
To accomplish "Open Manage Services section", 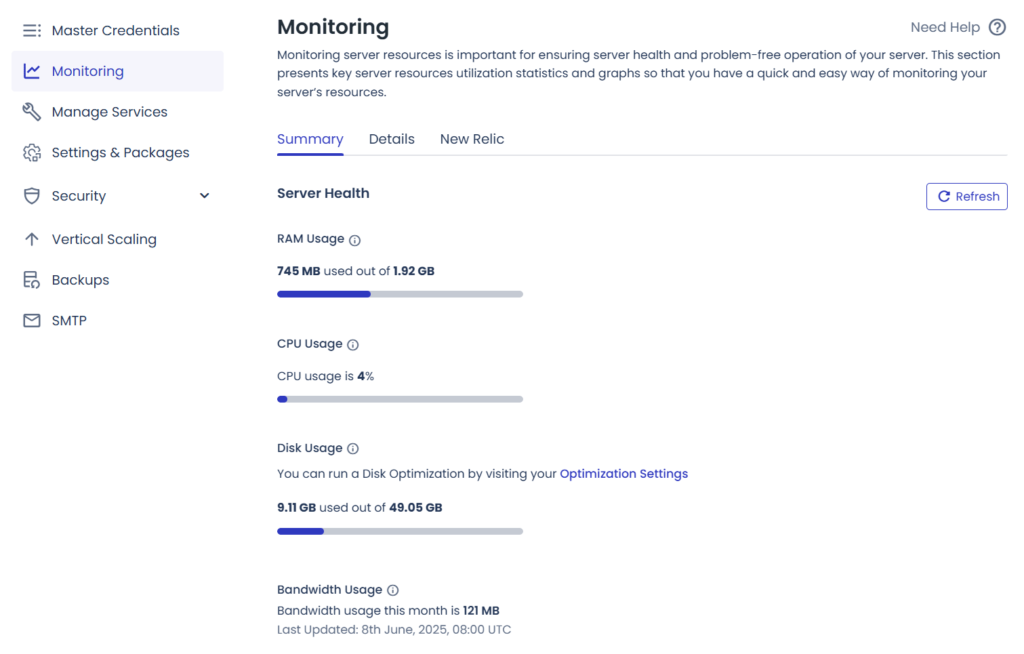I will (118, 112).
